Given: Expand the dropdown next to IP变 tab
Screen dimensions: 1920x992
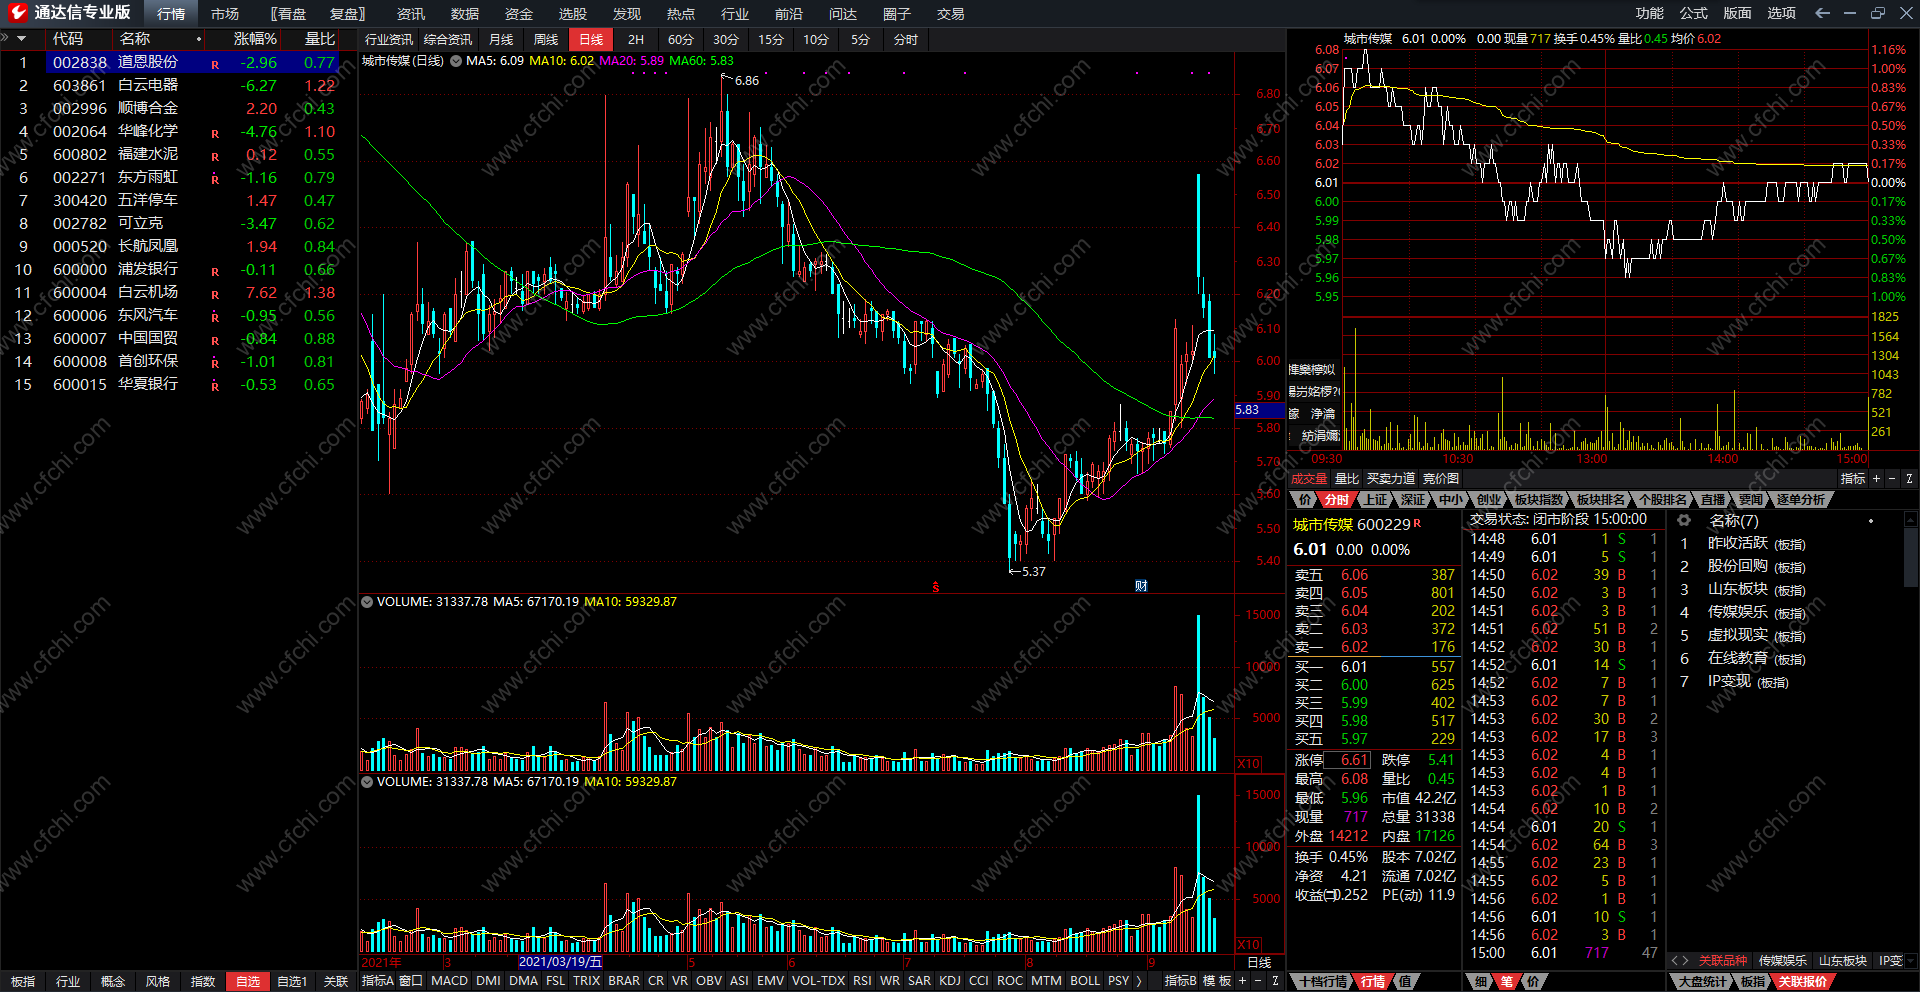Looking at the screenshot, I should tap(1910, 961).
